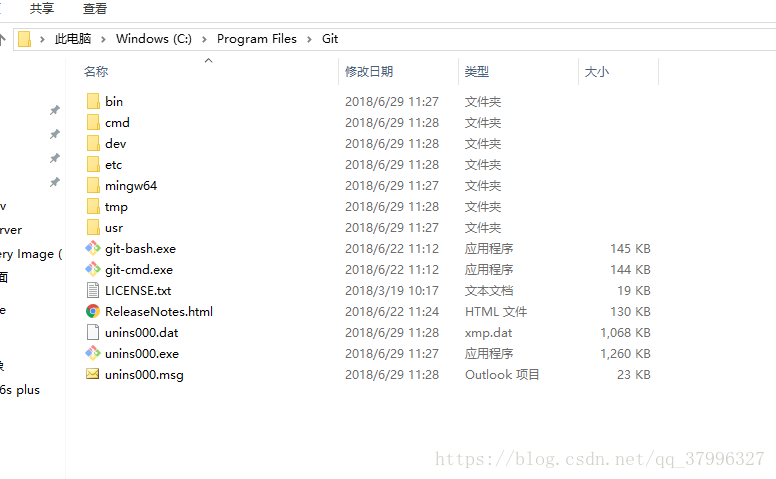Click the ReleaseNotes.html Chrome icon
The image size is (776, 479).
click(93, 311)
